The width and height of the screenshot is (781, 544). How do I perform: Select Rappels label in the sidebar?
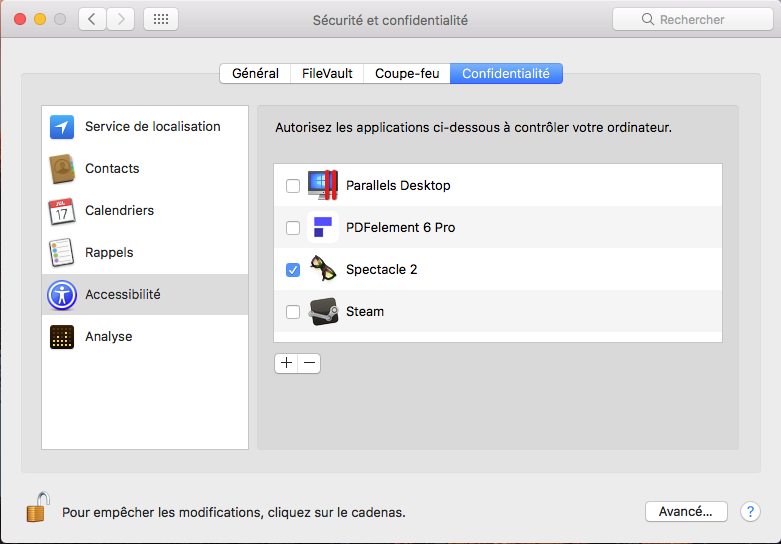109,253
